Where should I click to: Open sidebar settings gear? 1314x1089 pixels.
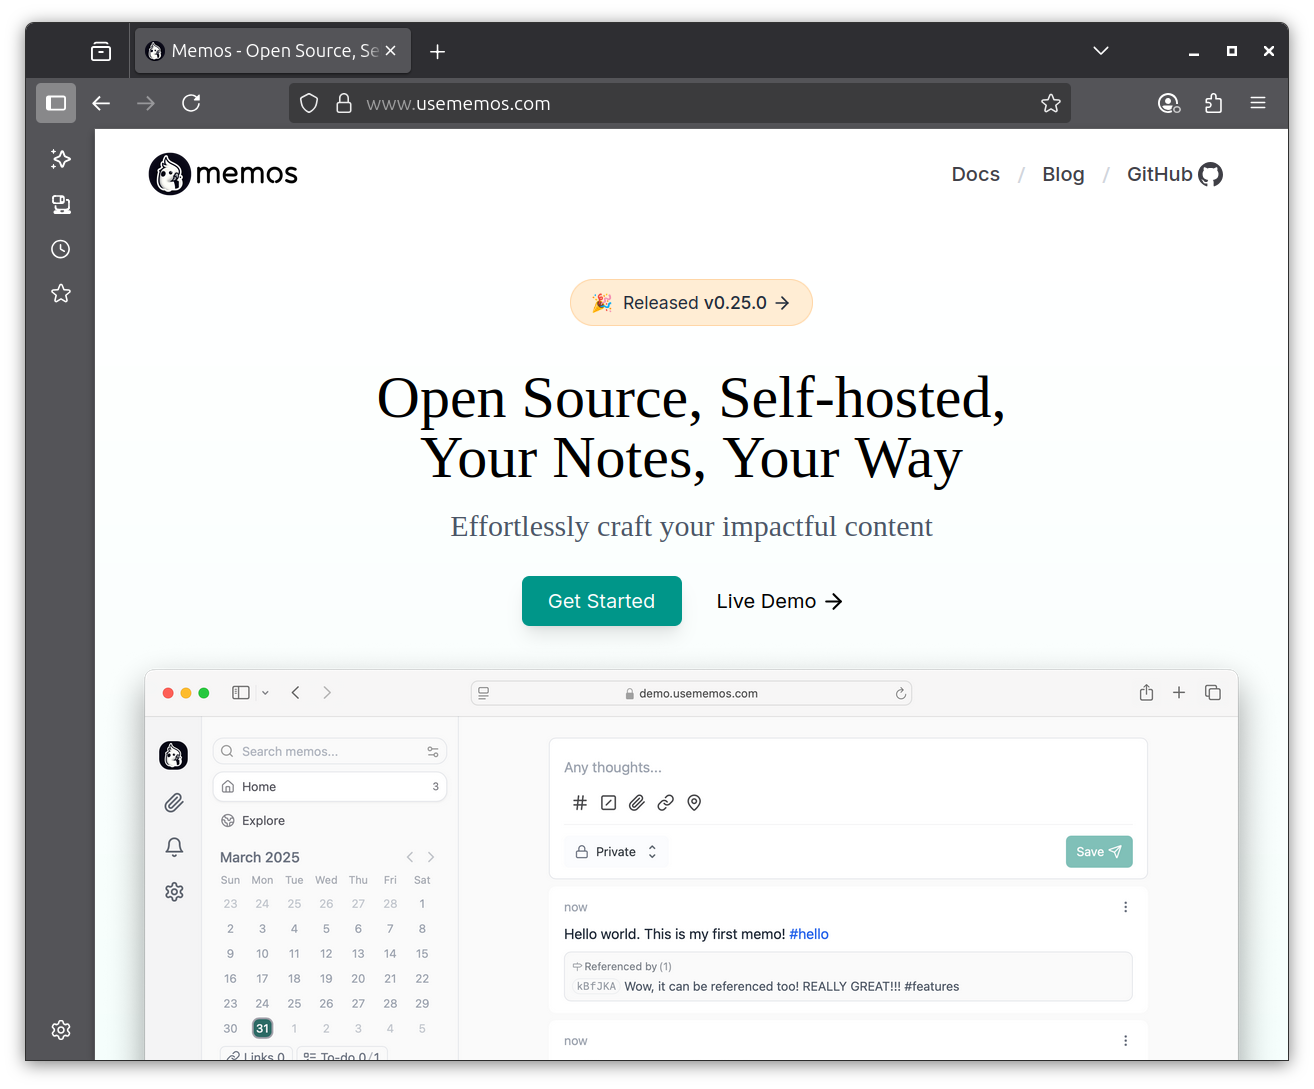[x=61, y=1030]
